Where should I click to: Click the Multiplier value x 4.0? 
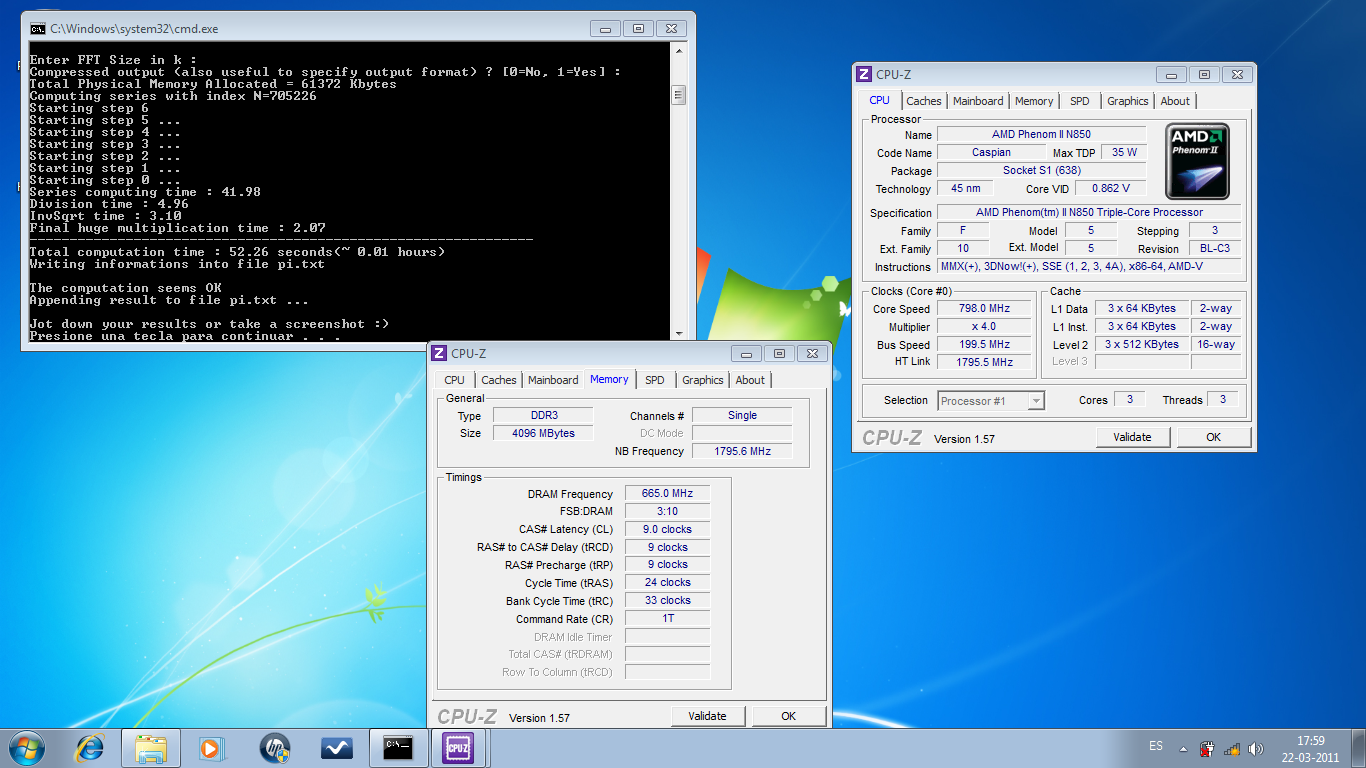click(x=985, y=327)
